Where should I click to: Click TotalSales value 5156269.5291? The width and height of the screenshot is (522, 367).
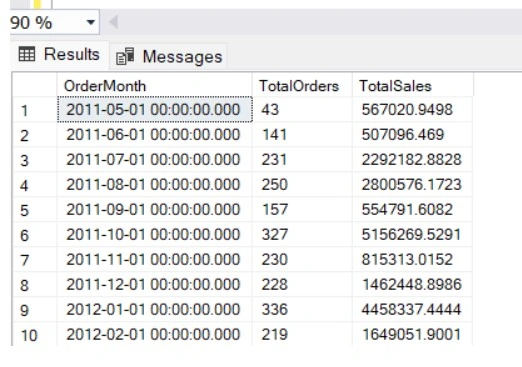(412, 235)
